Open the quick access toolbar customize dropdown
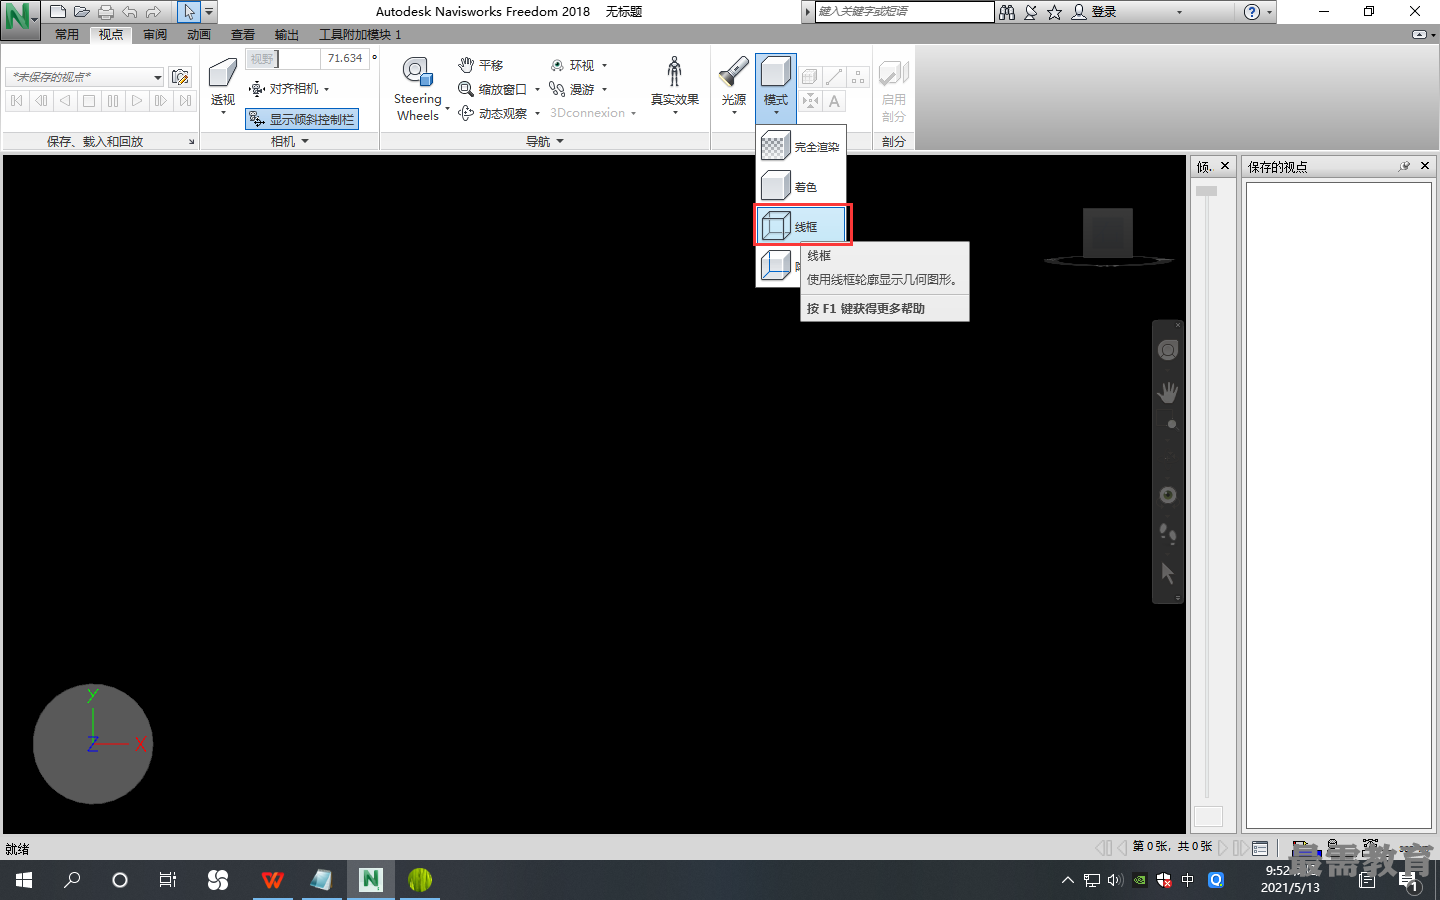Screen dimensions: 1440x900 coord(209,12)
